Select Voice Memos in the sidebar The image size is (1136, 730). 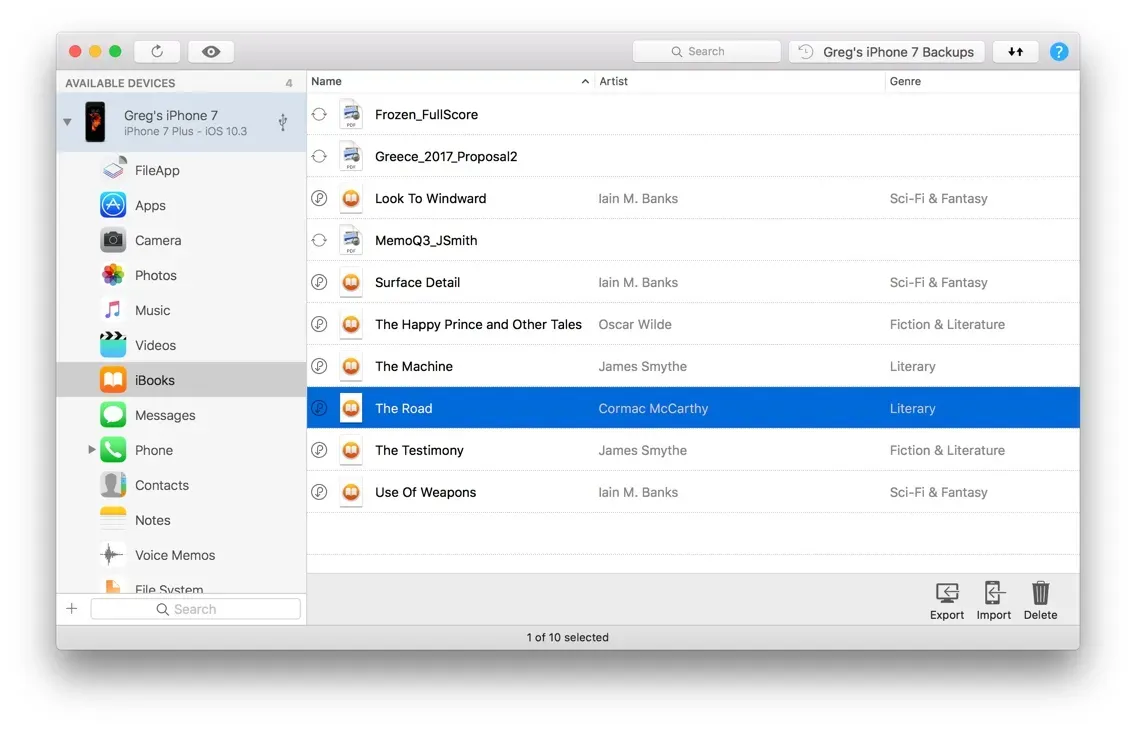[174, 556]
